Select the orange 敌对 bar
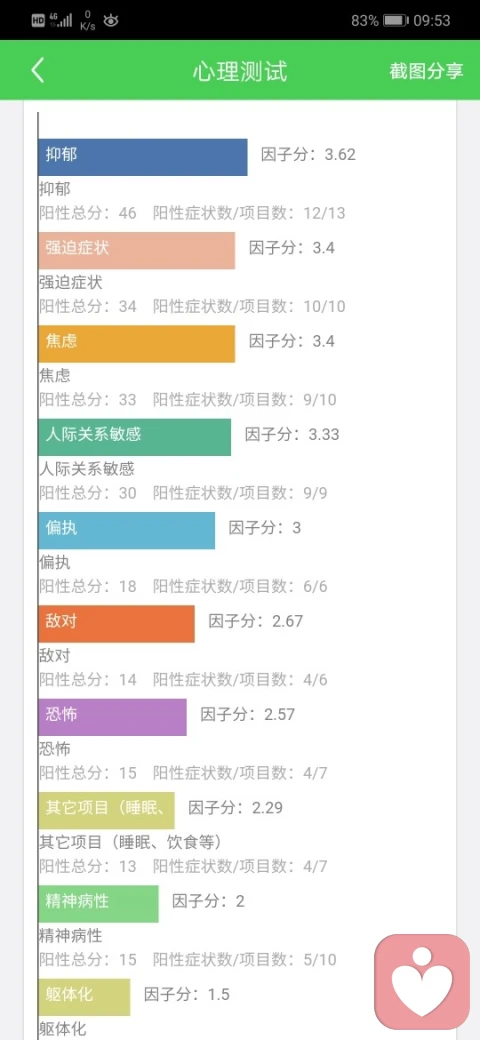Image resolution: width=480 pixels, height=1040 pixels. 117,623
